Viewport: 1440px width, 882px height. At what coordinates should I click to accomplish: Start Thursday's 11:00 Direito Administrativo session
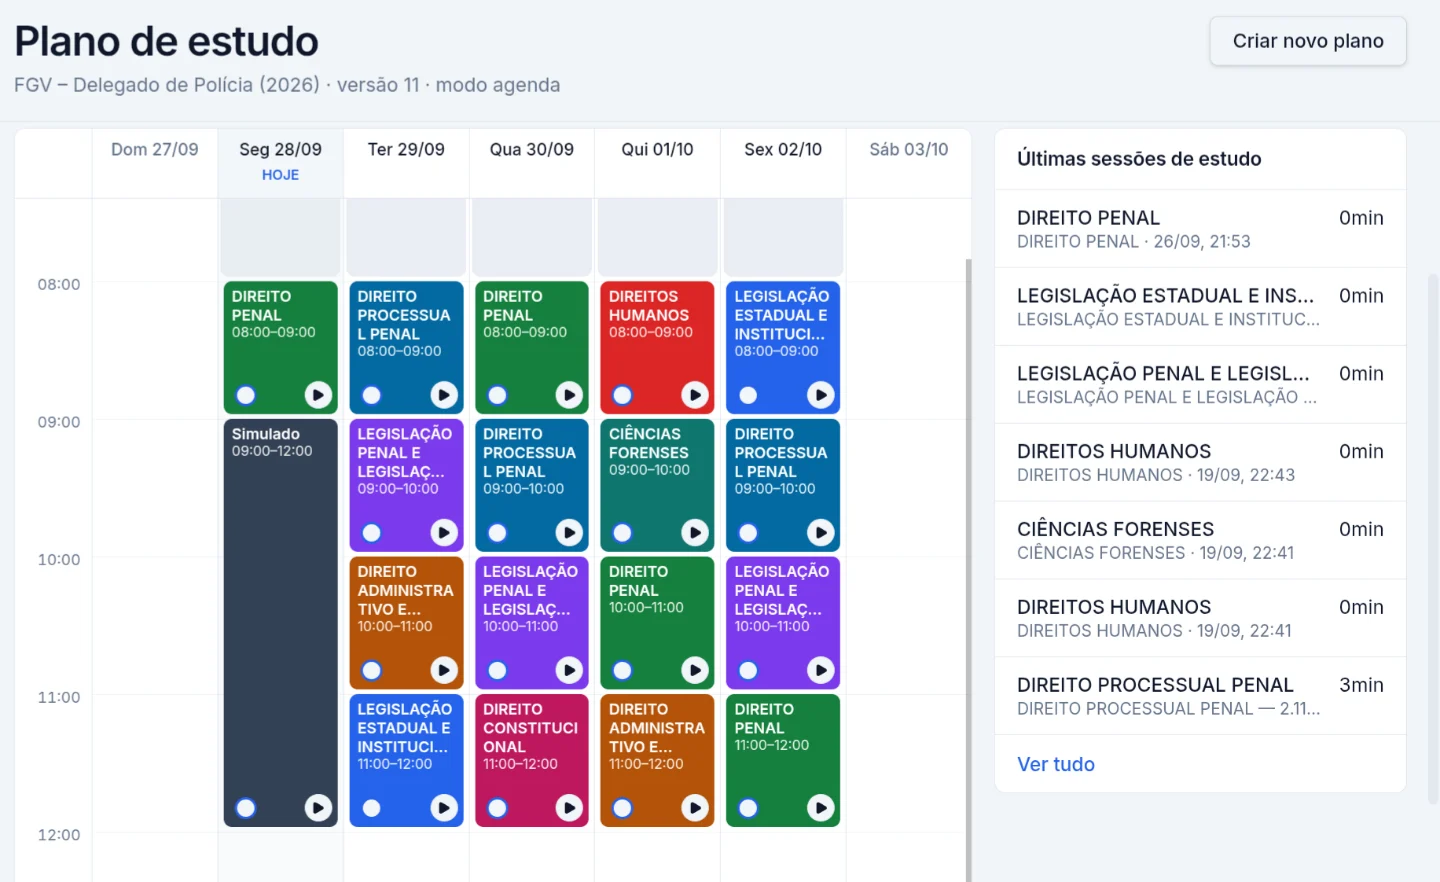tap(695, 808)
